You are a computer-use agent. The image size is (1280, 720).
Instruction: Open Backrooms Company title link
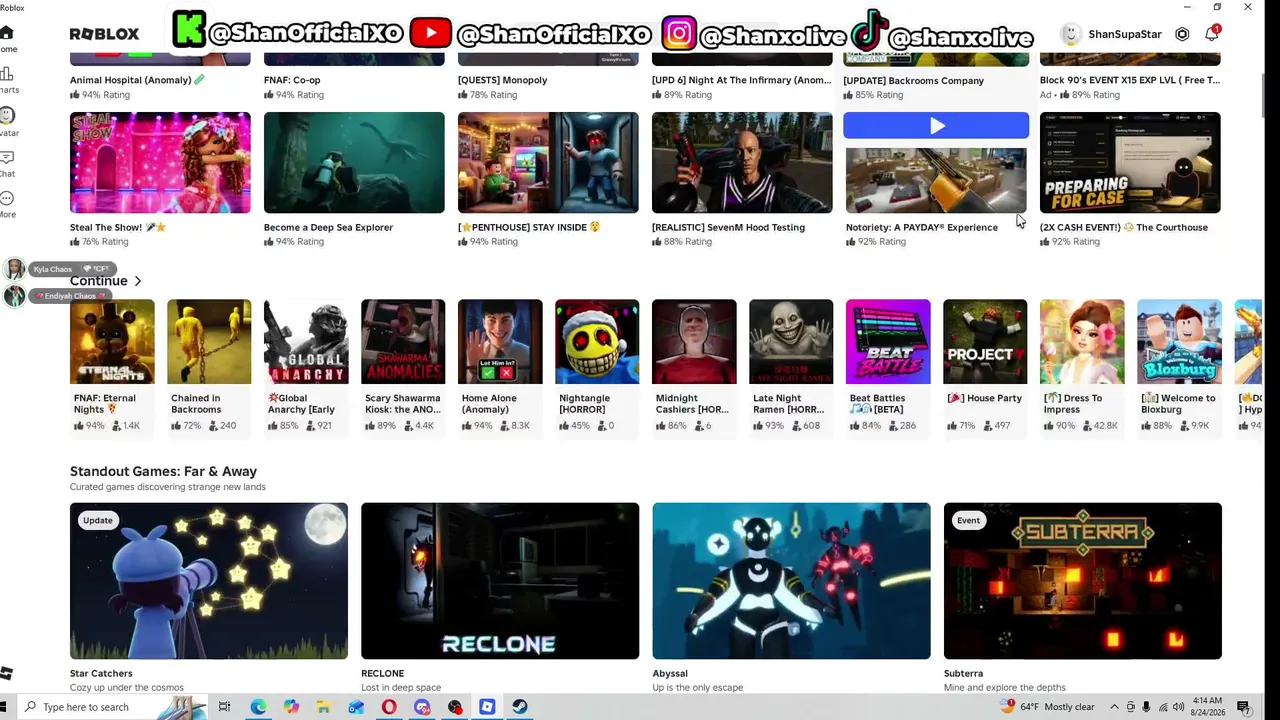914,80
